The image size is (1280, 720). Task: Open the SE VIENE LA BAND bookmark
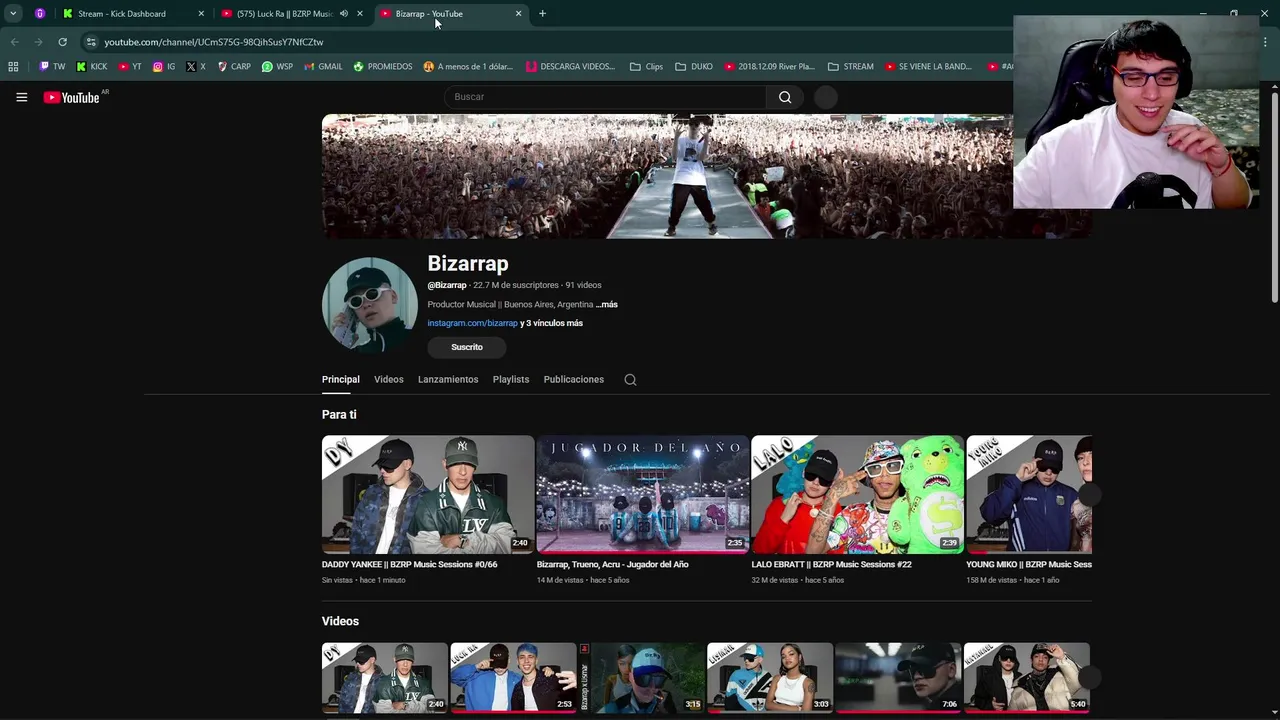(x=929, y=67)
